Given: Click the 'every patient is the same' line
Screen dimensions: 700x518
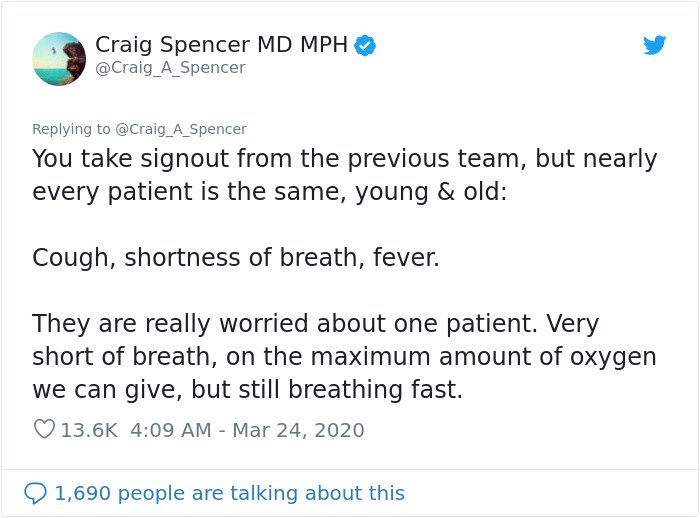Looking at the screenshot, I should pyautogui.click(x=270, y=192).
